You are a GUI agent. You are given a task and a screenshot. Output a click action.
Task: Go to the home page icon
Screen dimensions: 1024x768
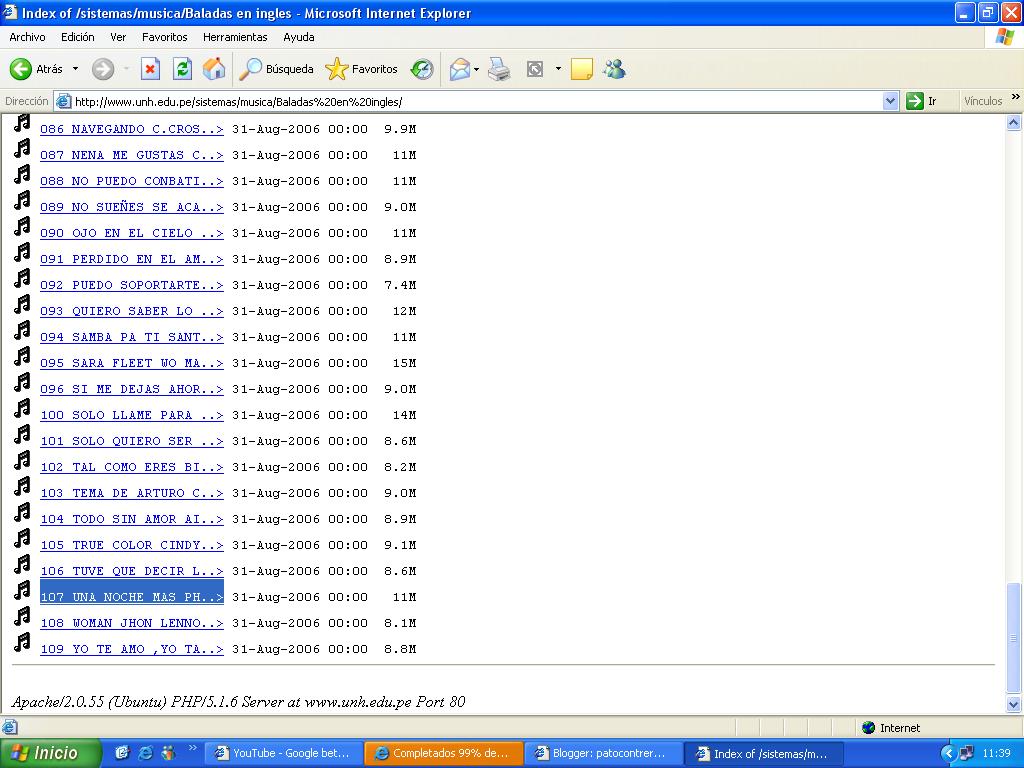point(214,69)
